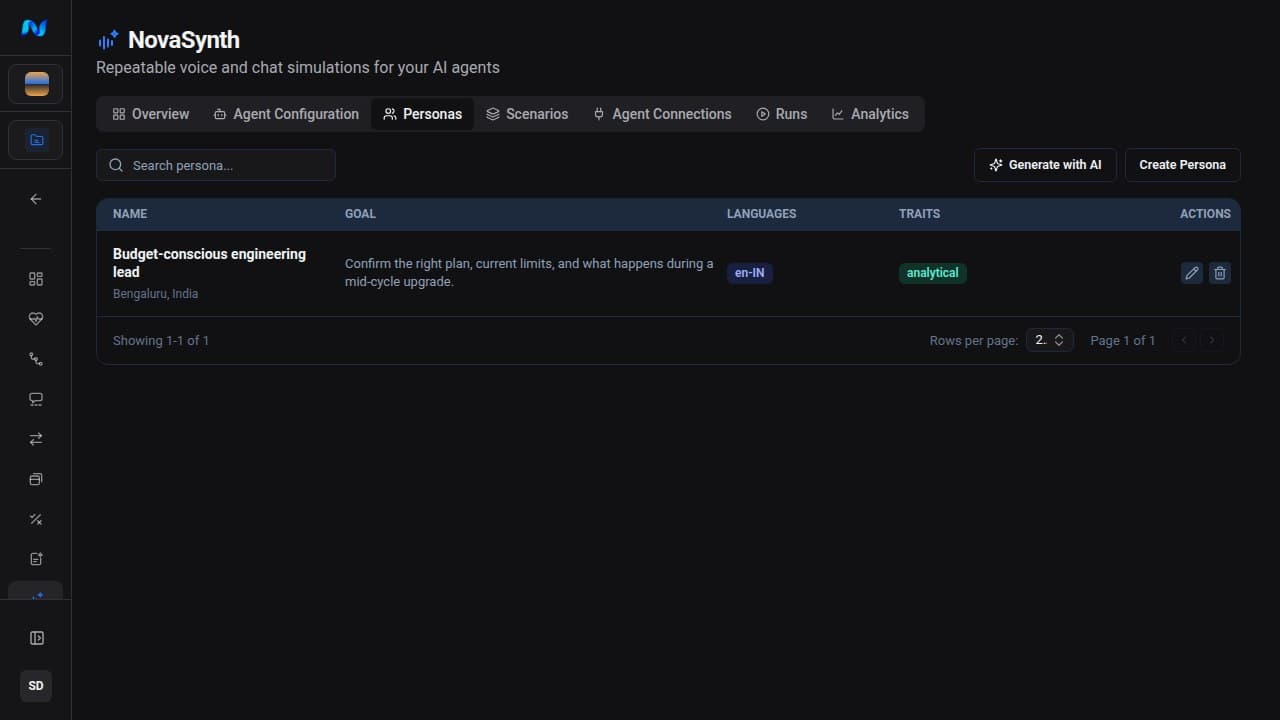
Task: Select the Personas tab
Action: [x=422, y=114]
